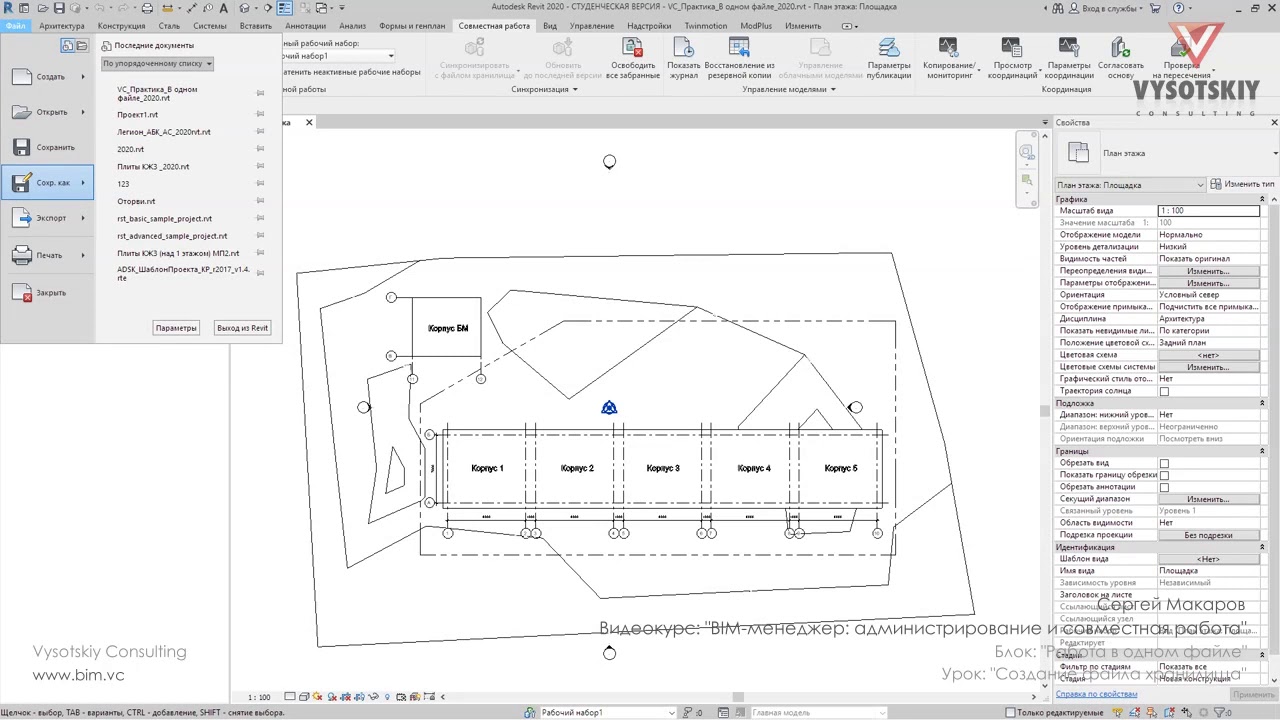Pin the Проект1.rvt recent document

[260, 114]
